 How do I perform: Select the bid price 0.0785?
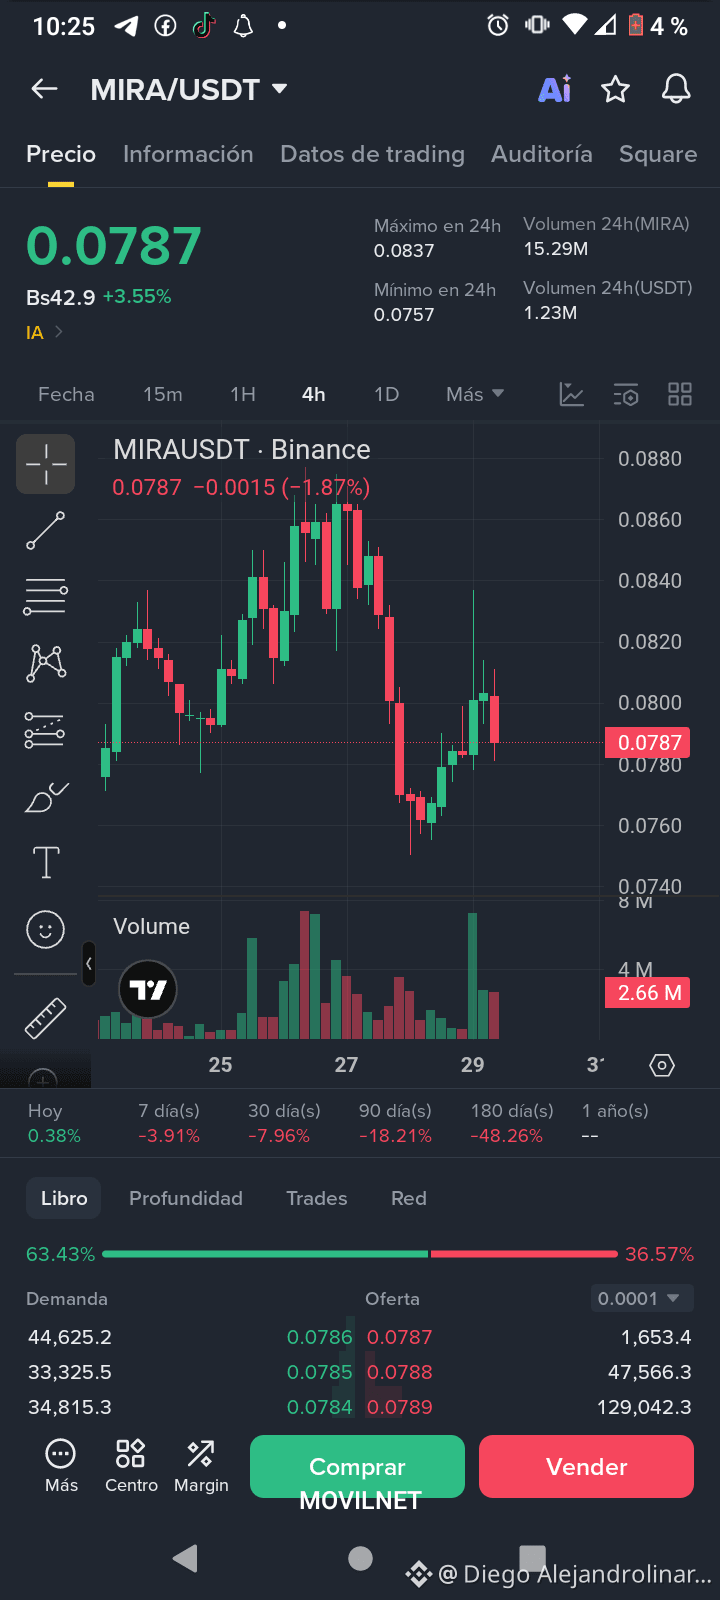click(x=319, y=1372)
